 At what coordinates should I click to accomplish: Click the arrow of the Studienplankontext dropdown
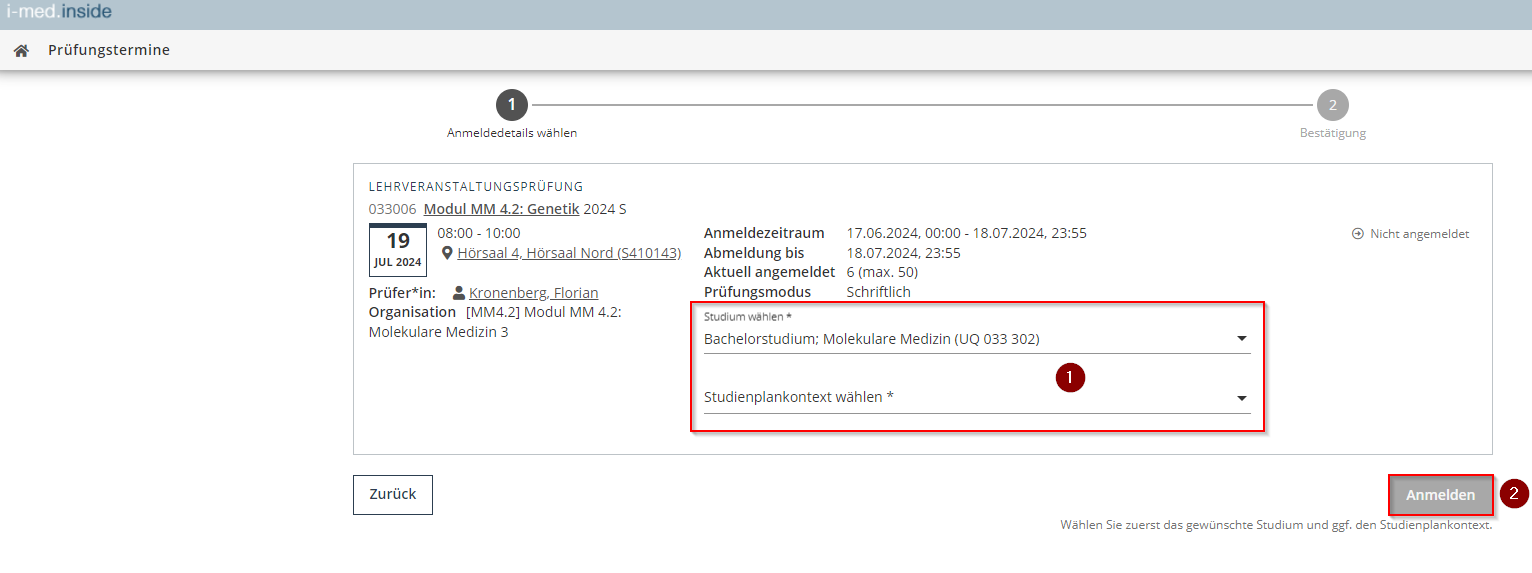point(1242,398)
